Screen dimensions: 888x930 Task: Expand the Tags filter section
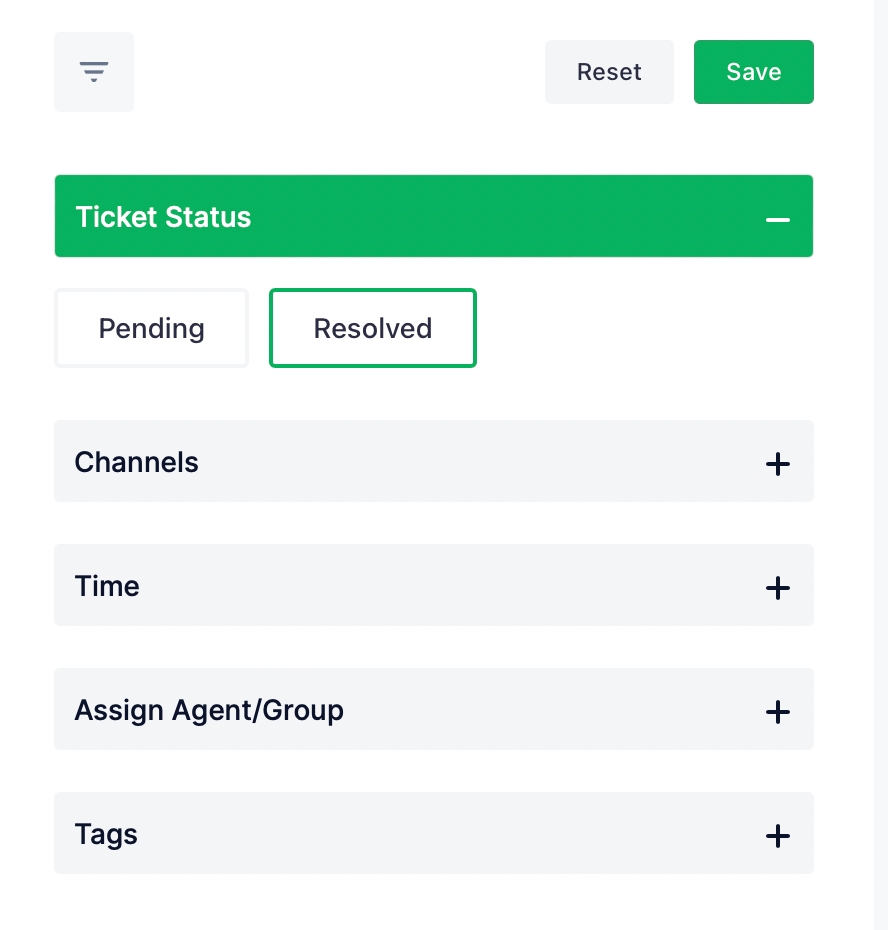pyautogui.click(x=434, y=833)
